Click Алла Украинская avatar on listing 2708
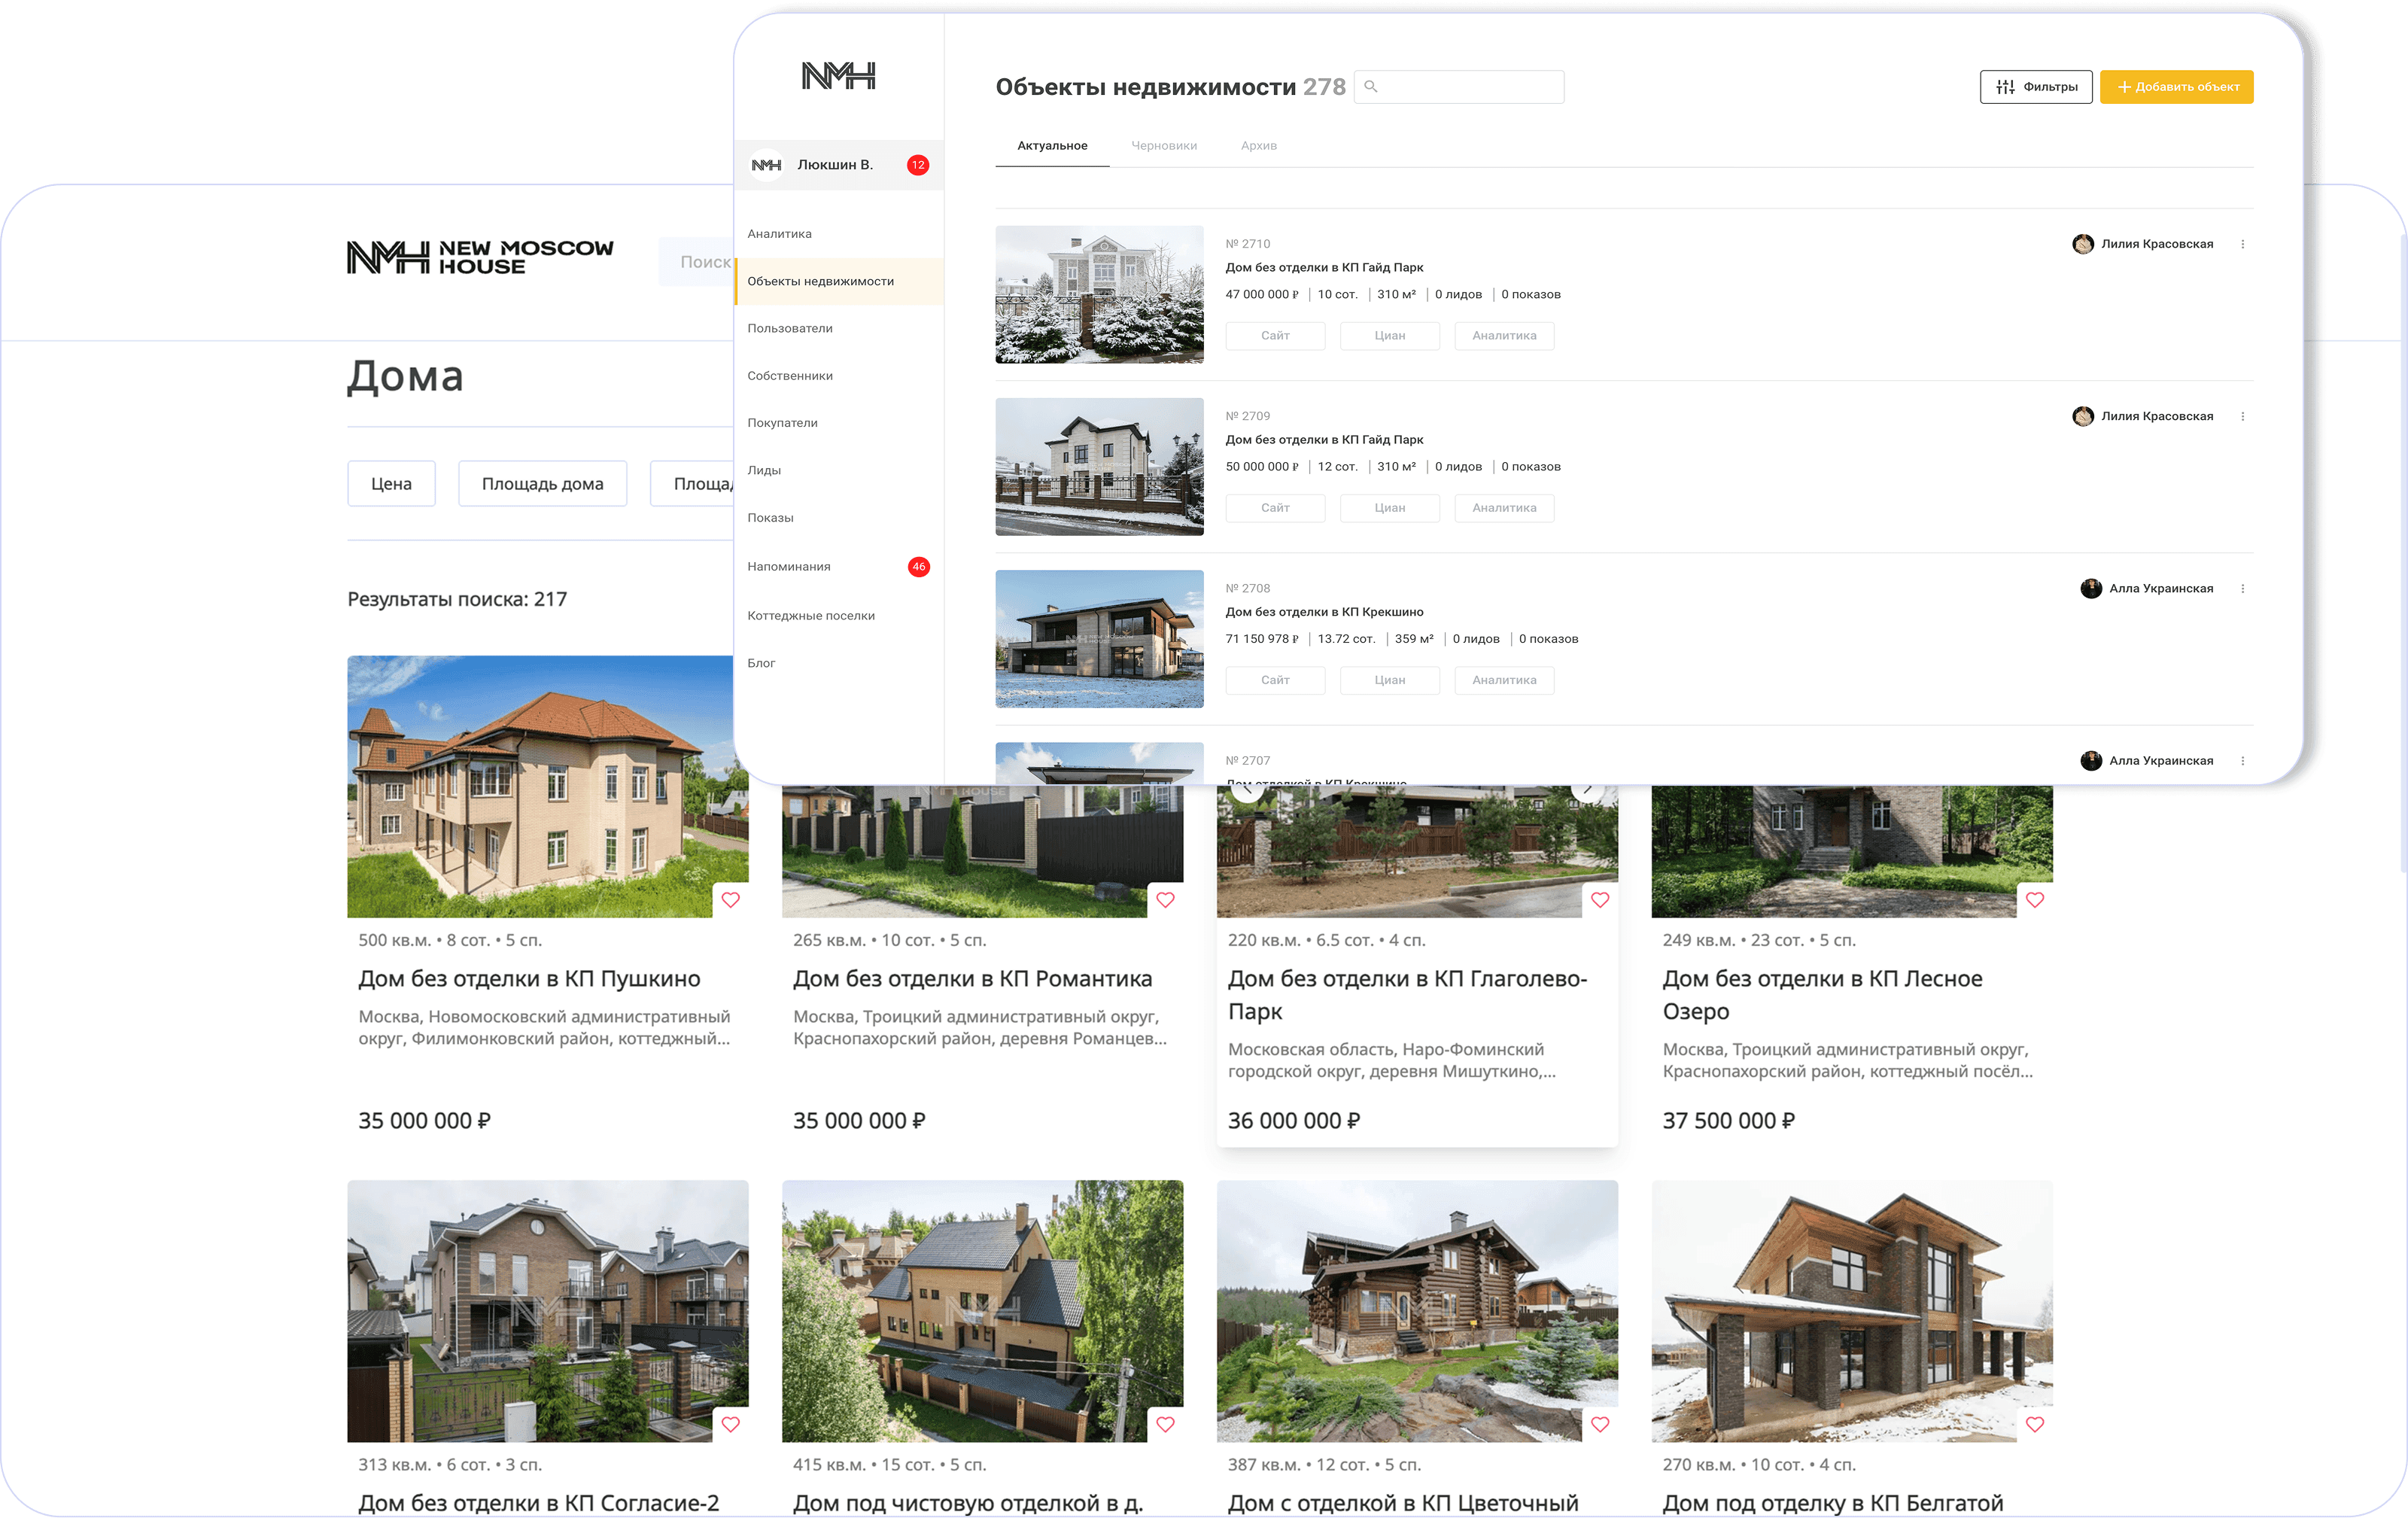The image size is (2408, 1518). click(2091, 589)
